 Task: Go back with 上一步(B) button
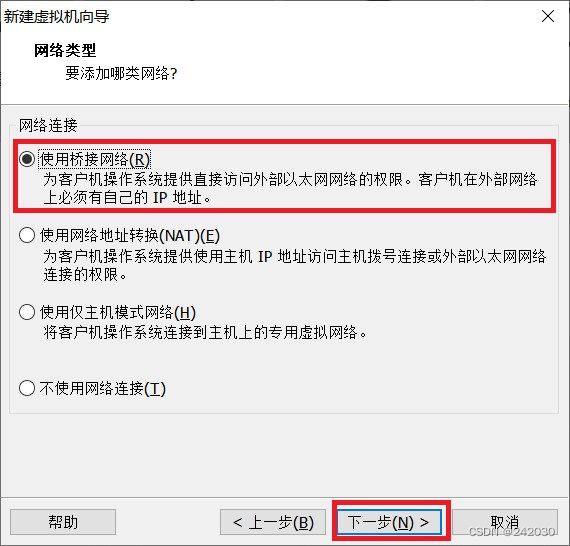(x=273, y=522)
